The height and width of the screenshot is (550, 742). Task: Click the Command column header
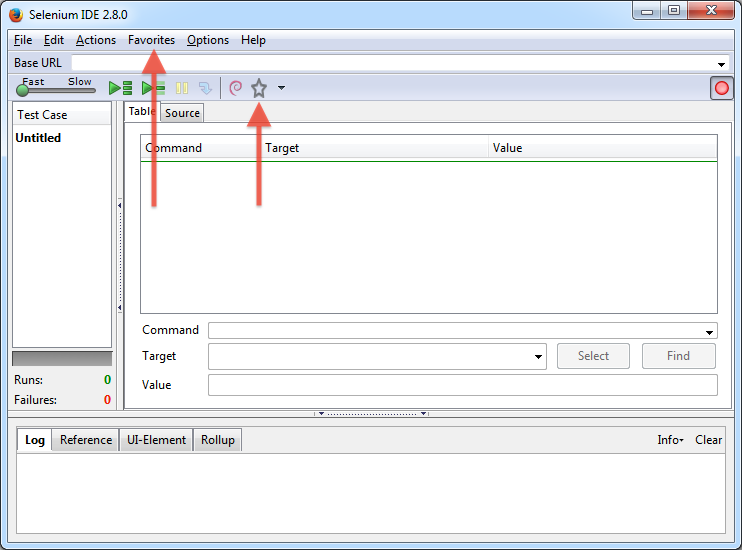(201, 148)
